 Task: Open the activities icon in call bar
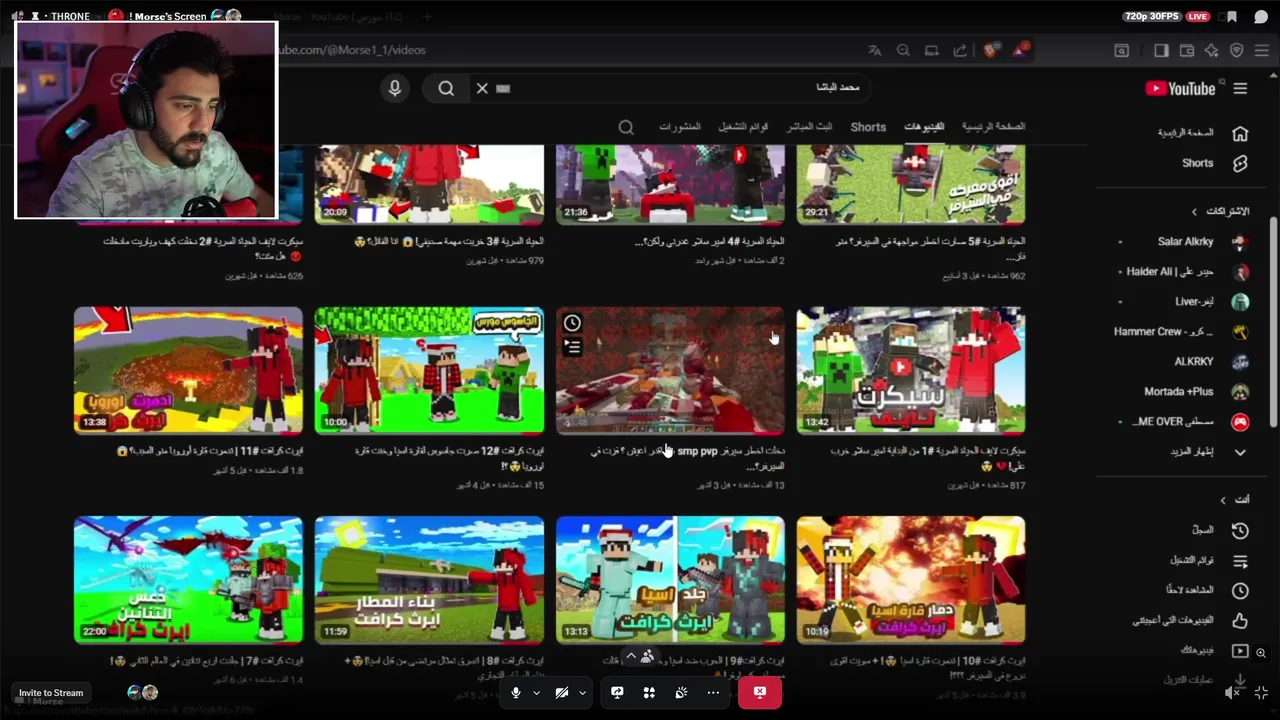point(649,692)
